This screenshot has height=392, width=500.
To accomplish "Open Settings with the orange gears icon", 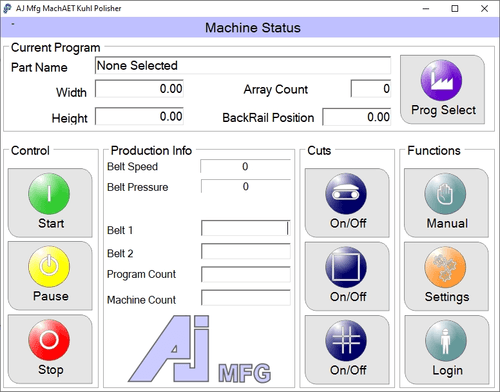I will click(x=446, y=276).
